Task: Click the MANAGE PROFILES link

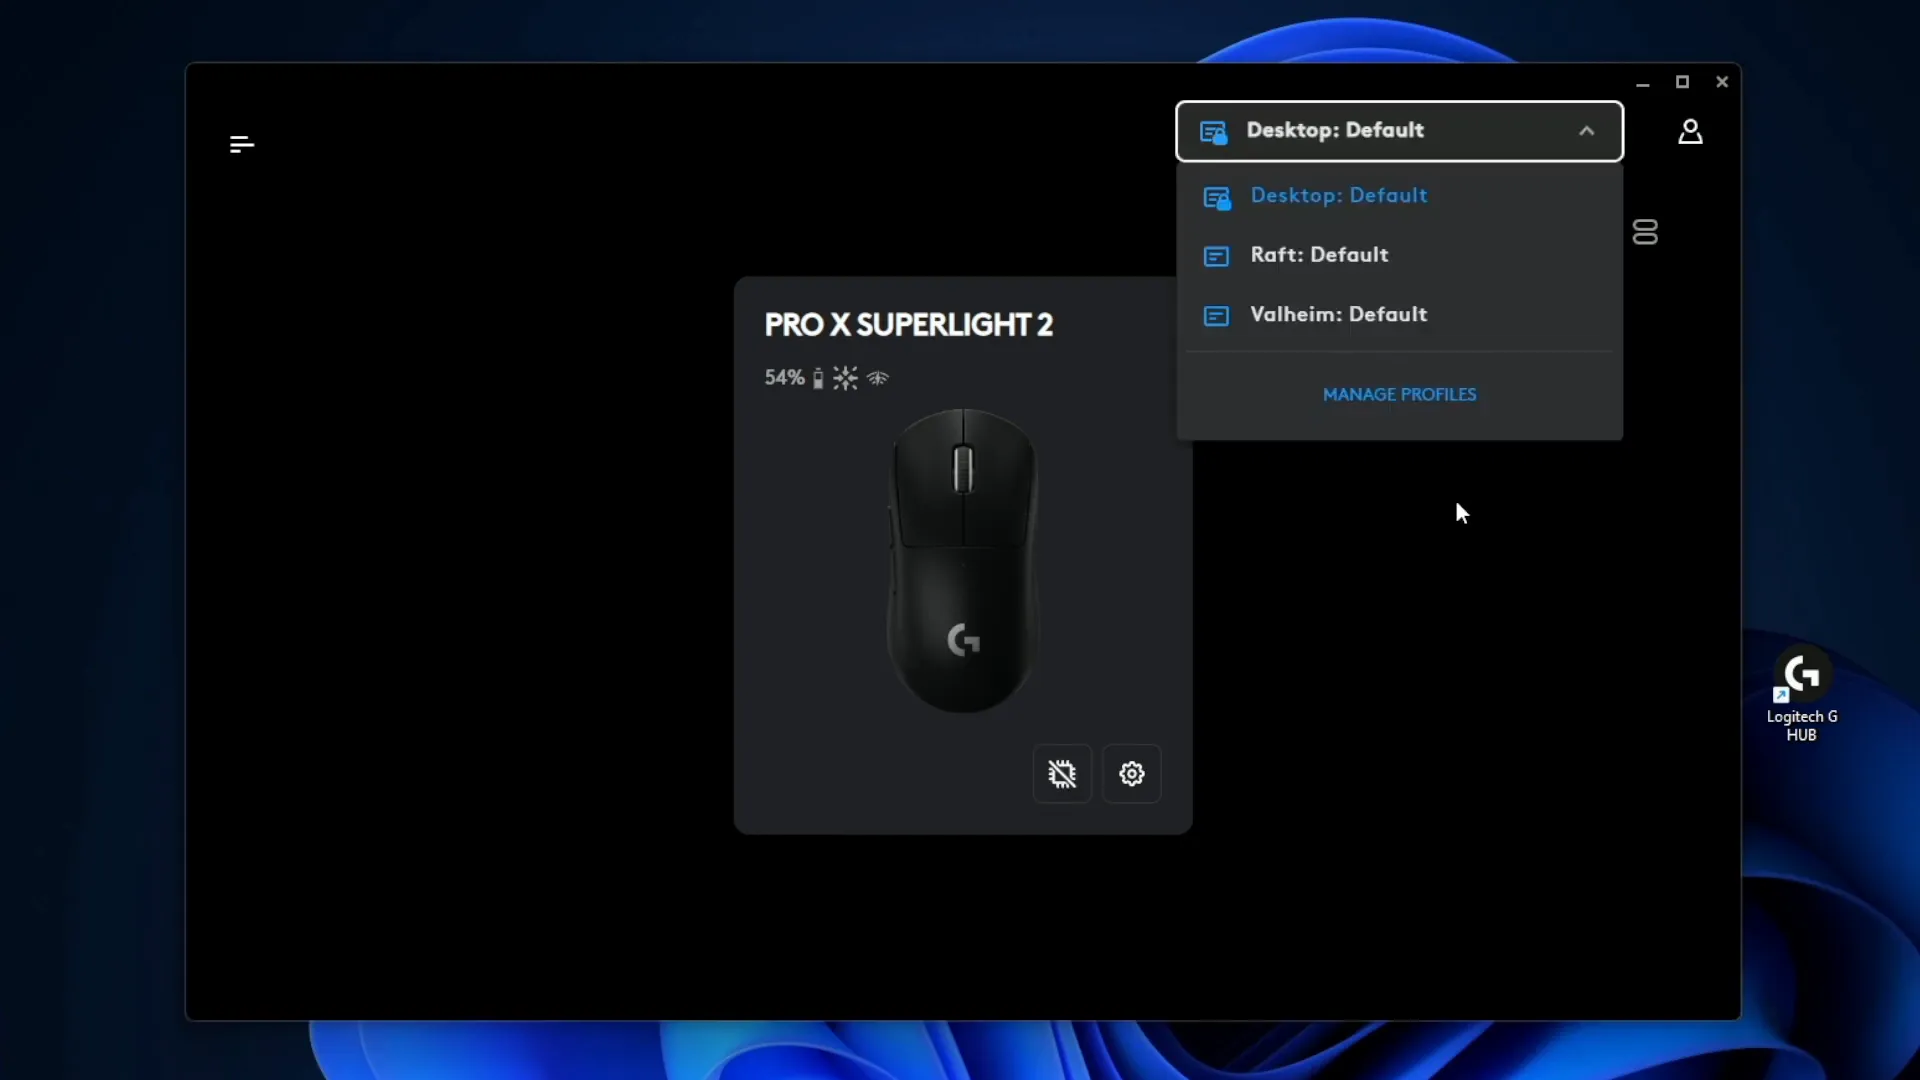Action: (x=1399, y=395)
